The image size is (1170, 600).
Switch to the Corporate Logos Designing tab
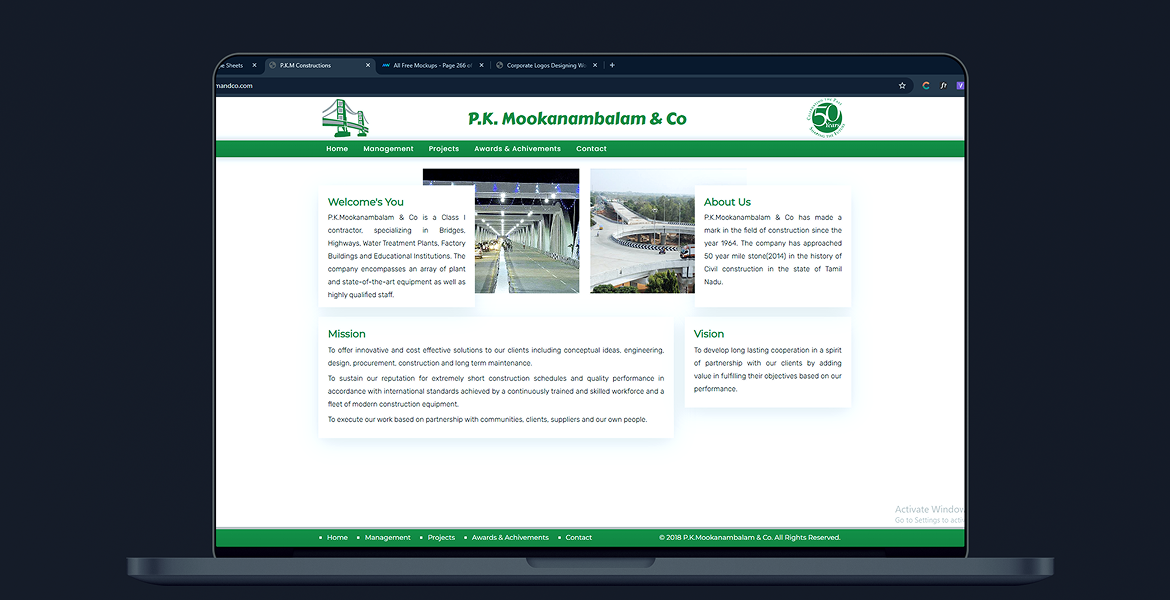545,66
